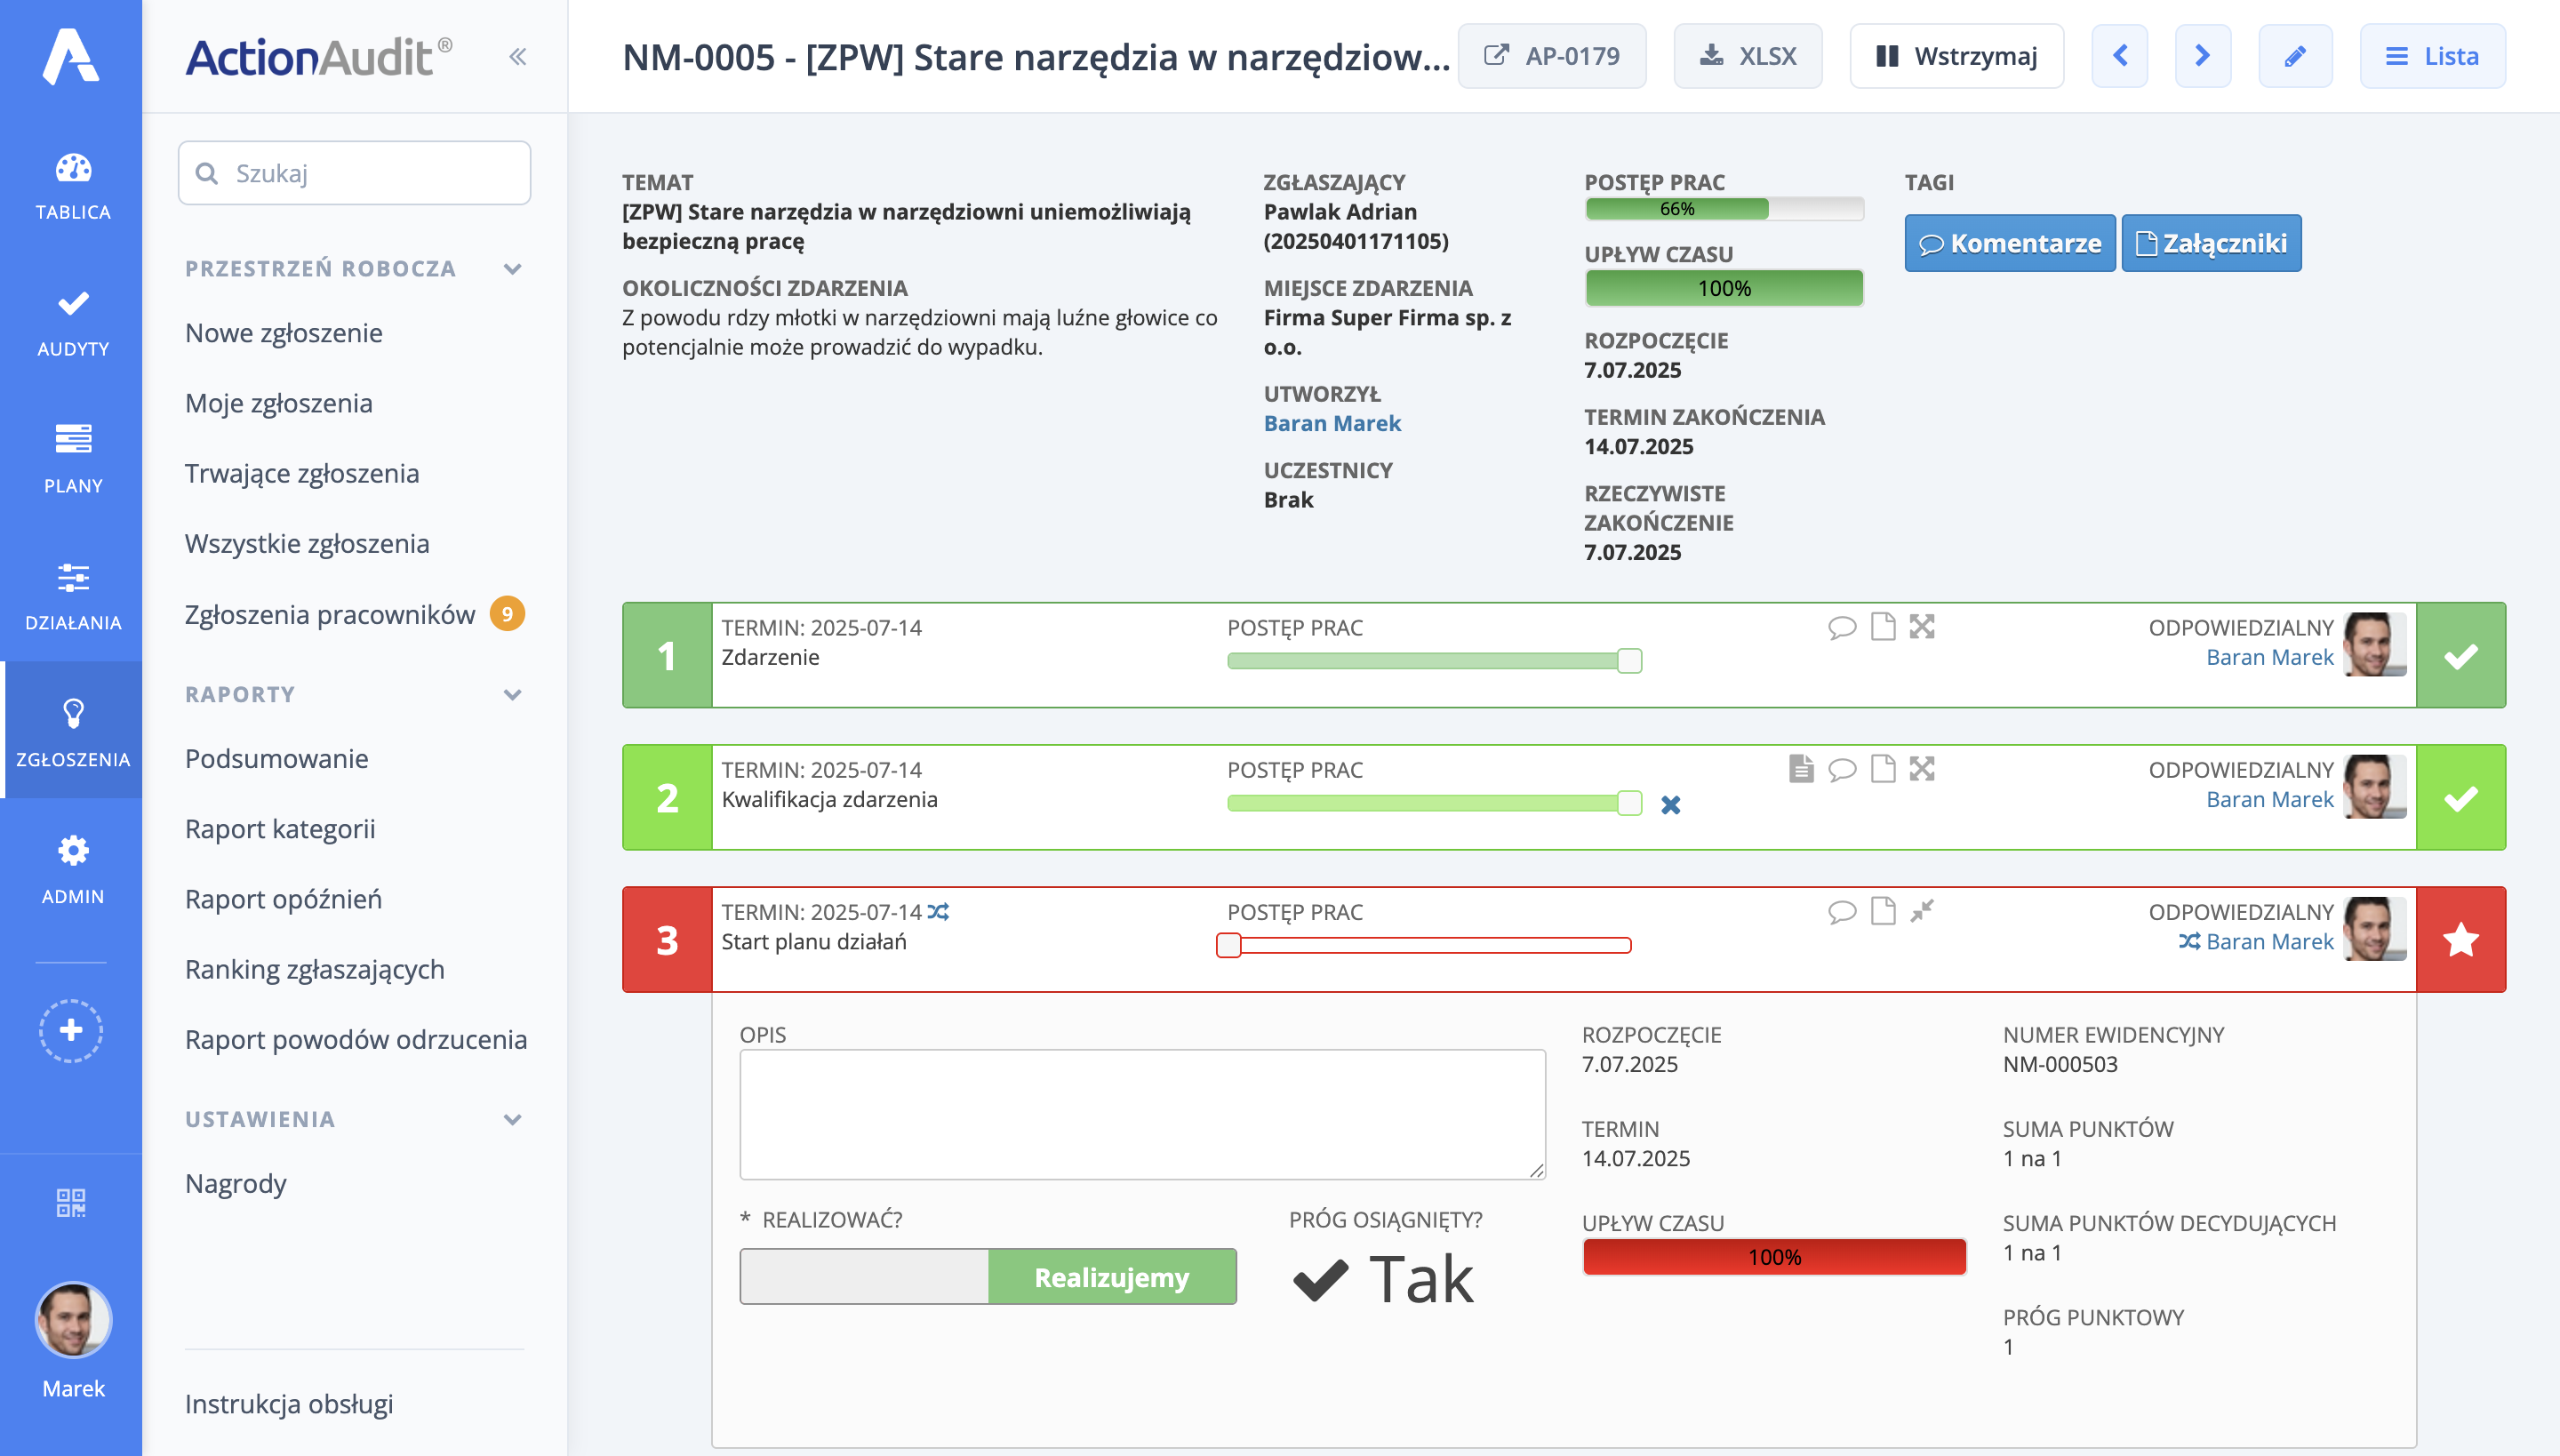The width and height of the screenshot is (2560, 1456).
Task: Collapse the Przestrzeń robocza section
Action: point(513,269)
